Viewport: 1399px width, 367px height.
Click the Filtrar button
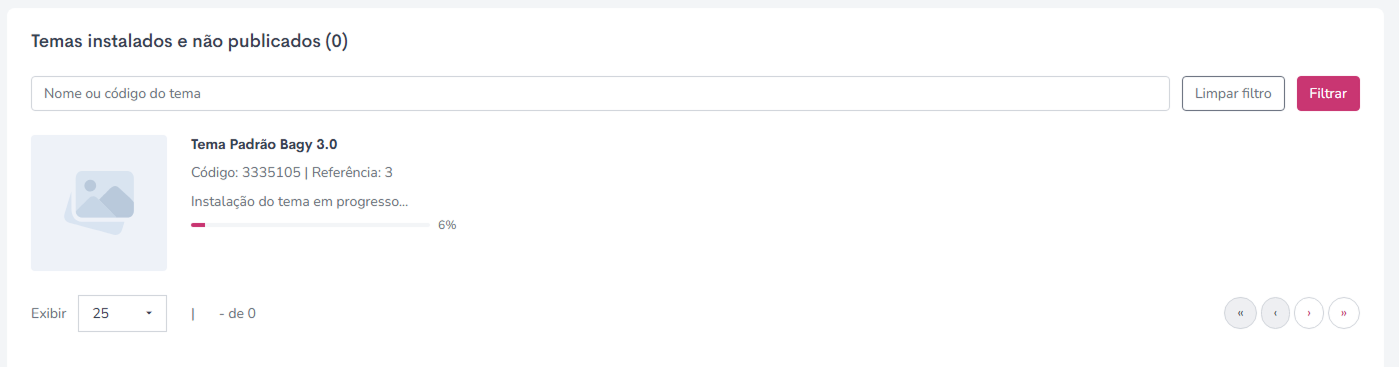(1328, 93)
